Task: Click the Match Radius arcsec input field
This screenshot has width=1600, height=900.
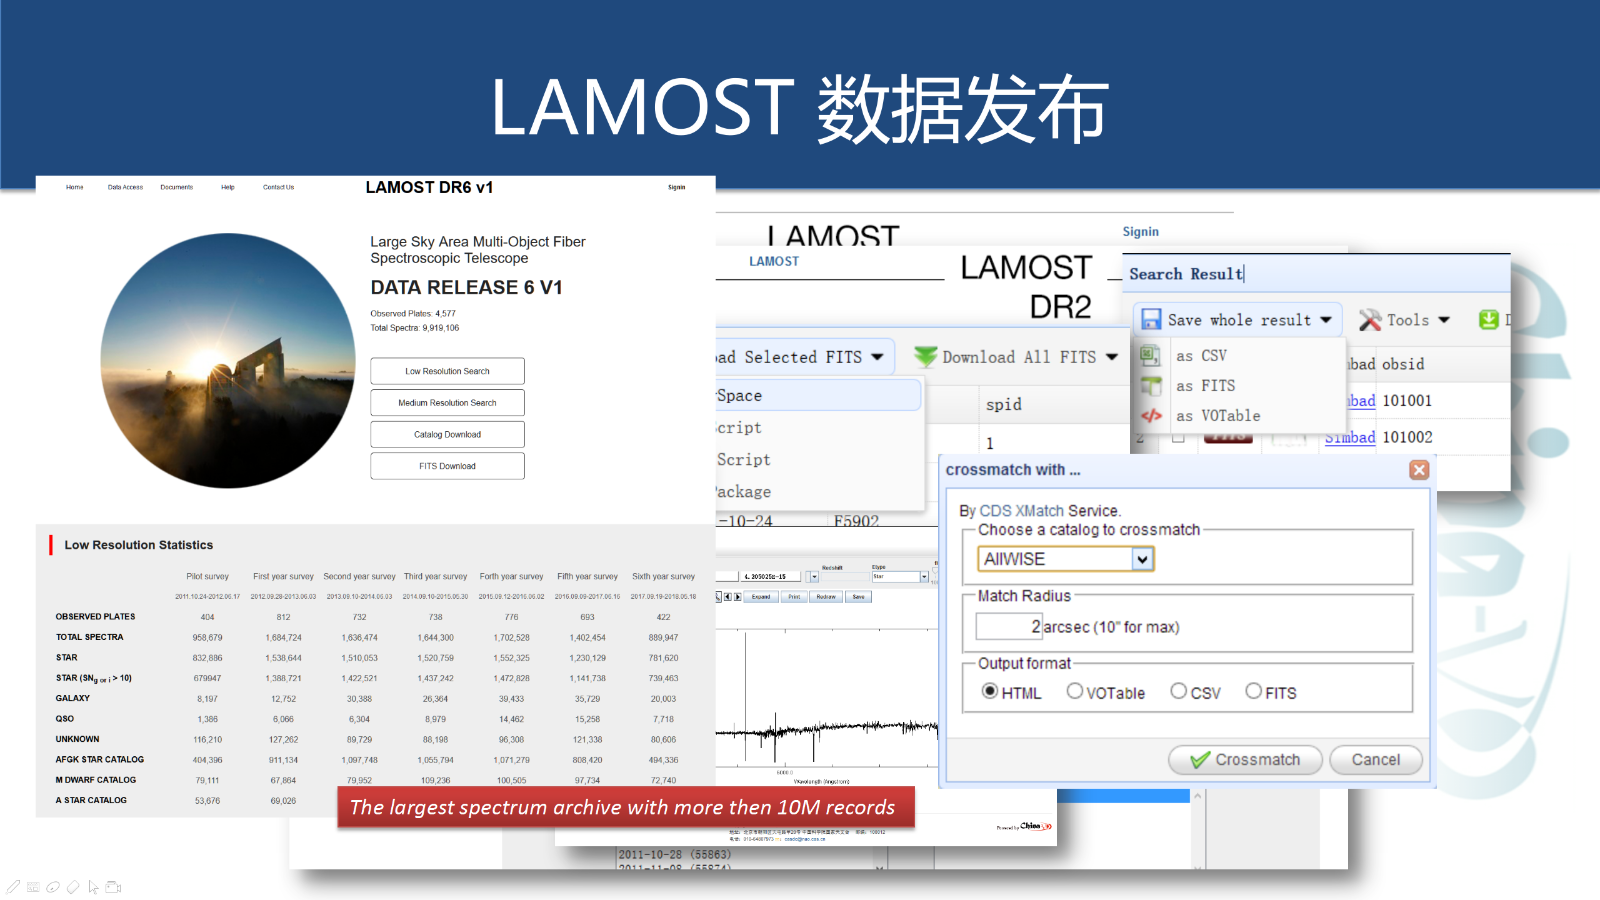Action: click(1009, 627)
